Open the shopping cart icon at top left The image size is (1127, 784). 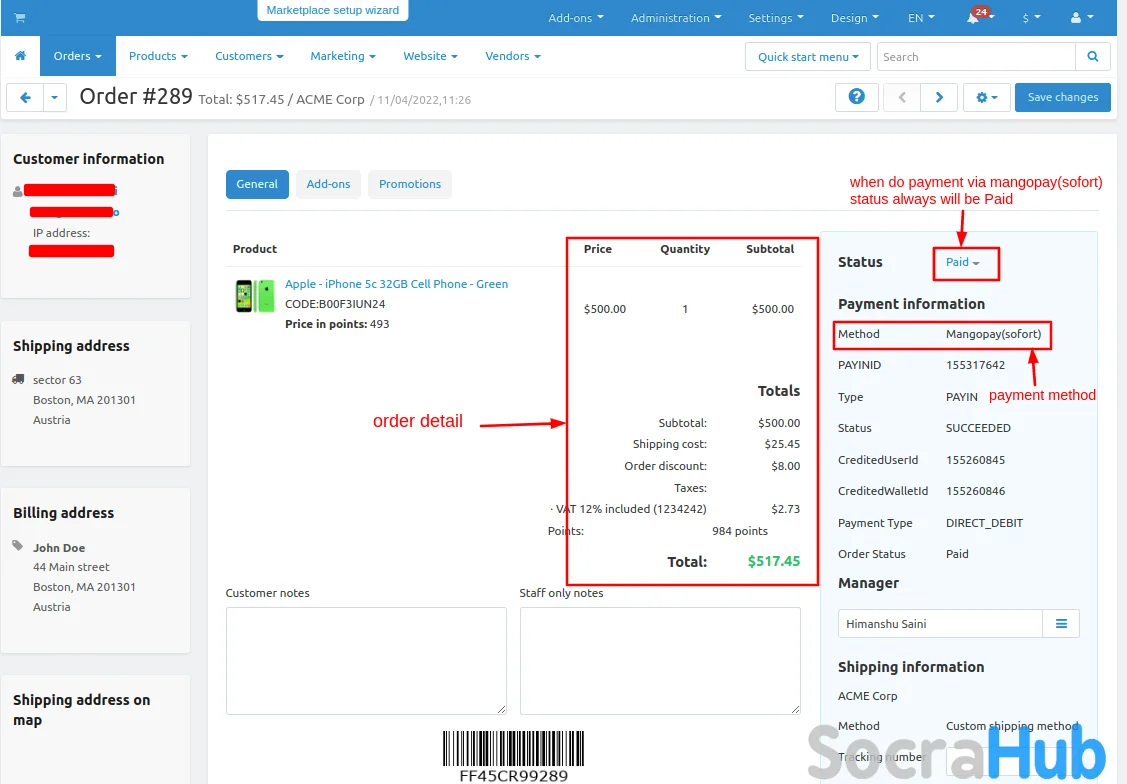point(20,18)
